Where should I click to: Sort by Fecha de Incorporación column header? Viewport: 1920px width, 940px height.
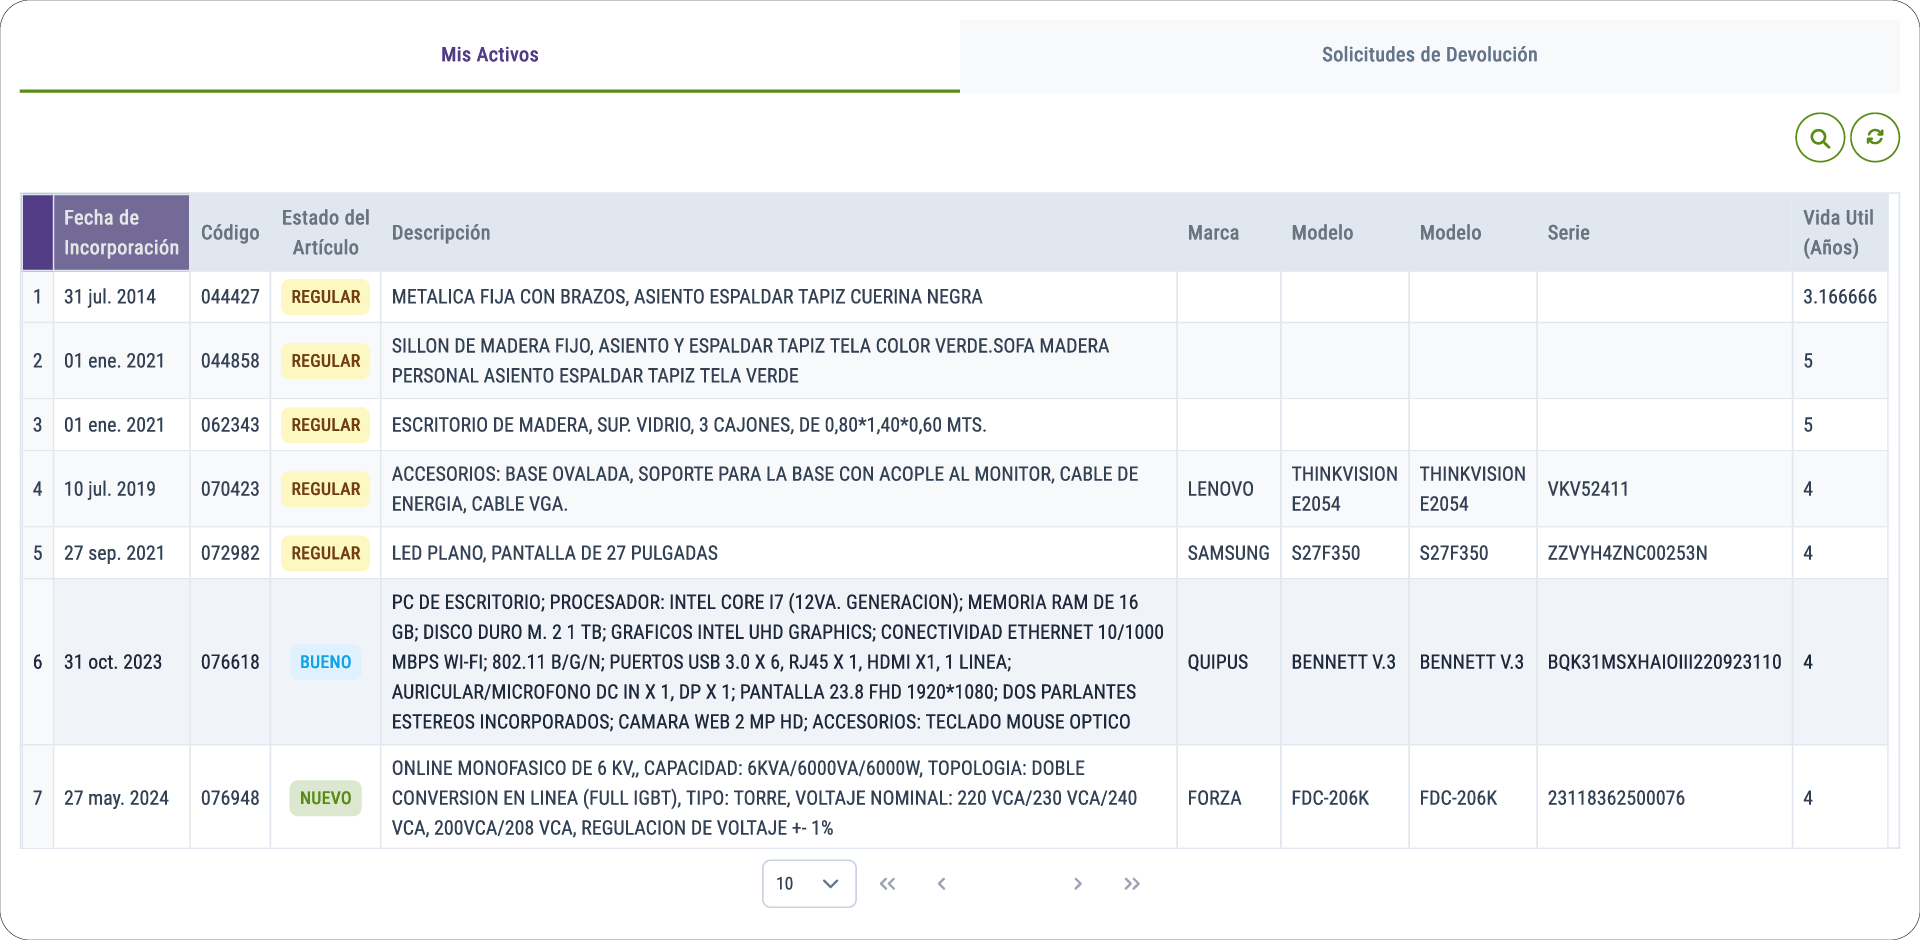coord(121,233)
